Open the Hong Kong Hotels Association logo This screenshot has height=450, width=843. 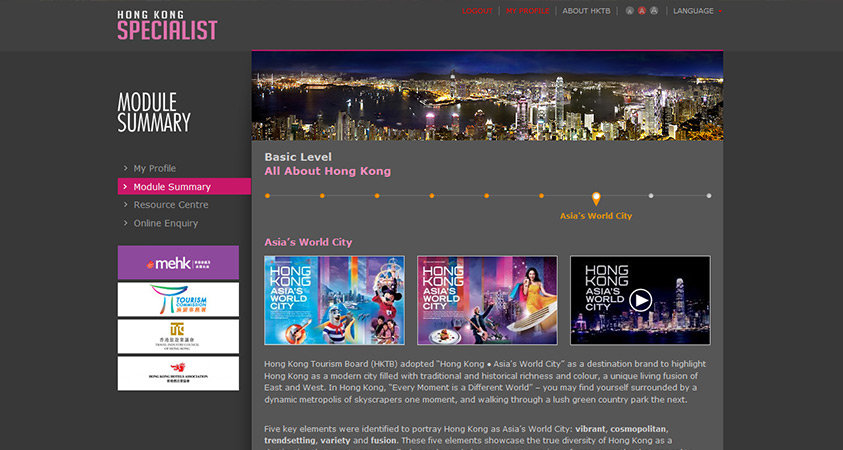(x=178, y=373)
